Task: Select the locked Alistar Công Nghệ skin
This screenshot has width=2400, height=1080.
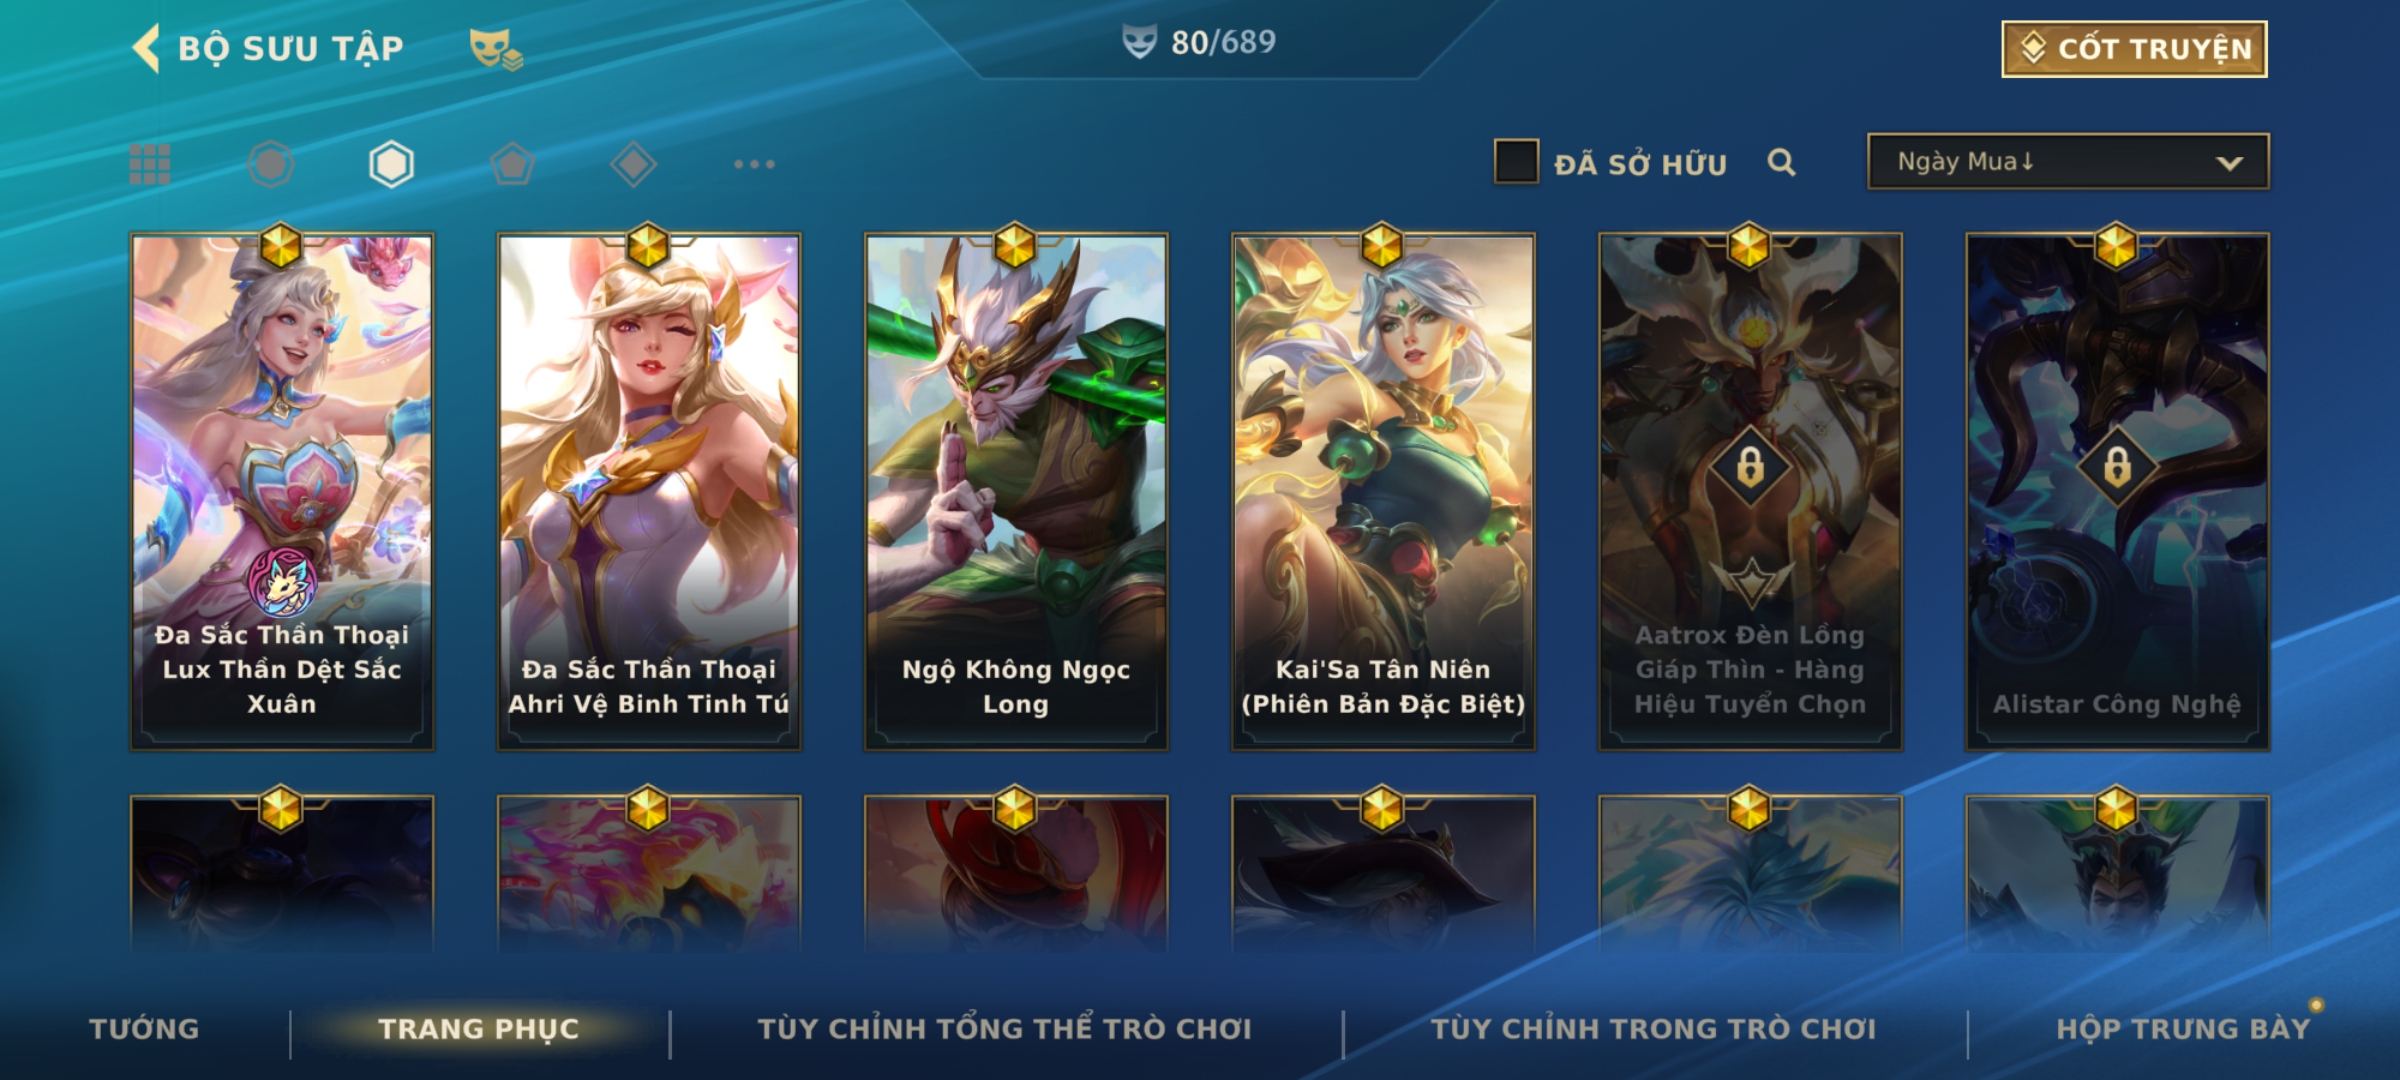Action: (x=2117, y=491)
